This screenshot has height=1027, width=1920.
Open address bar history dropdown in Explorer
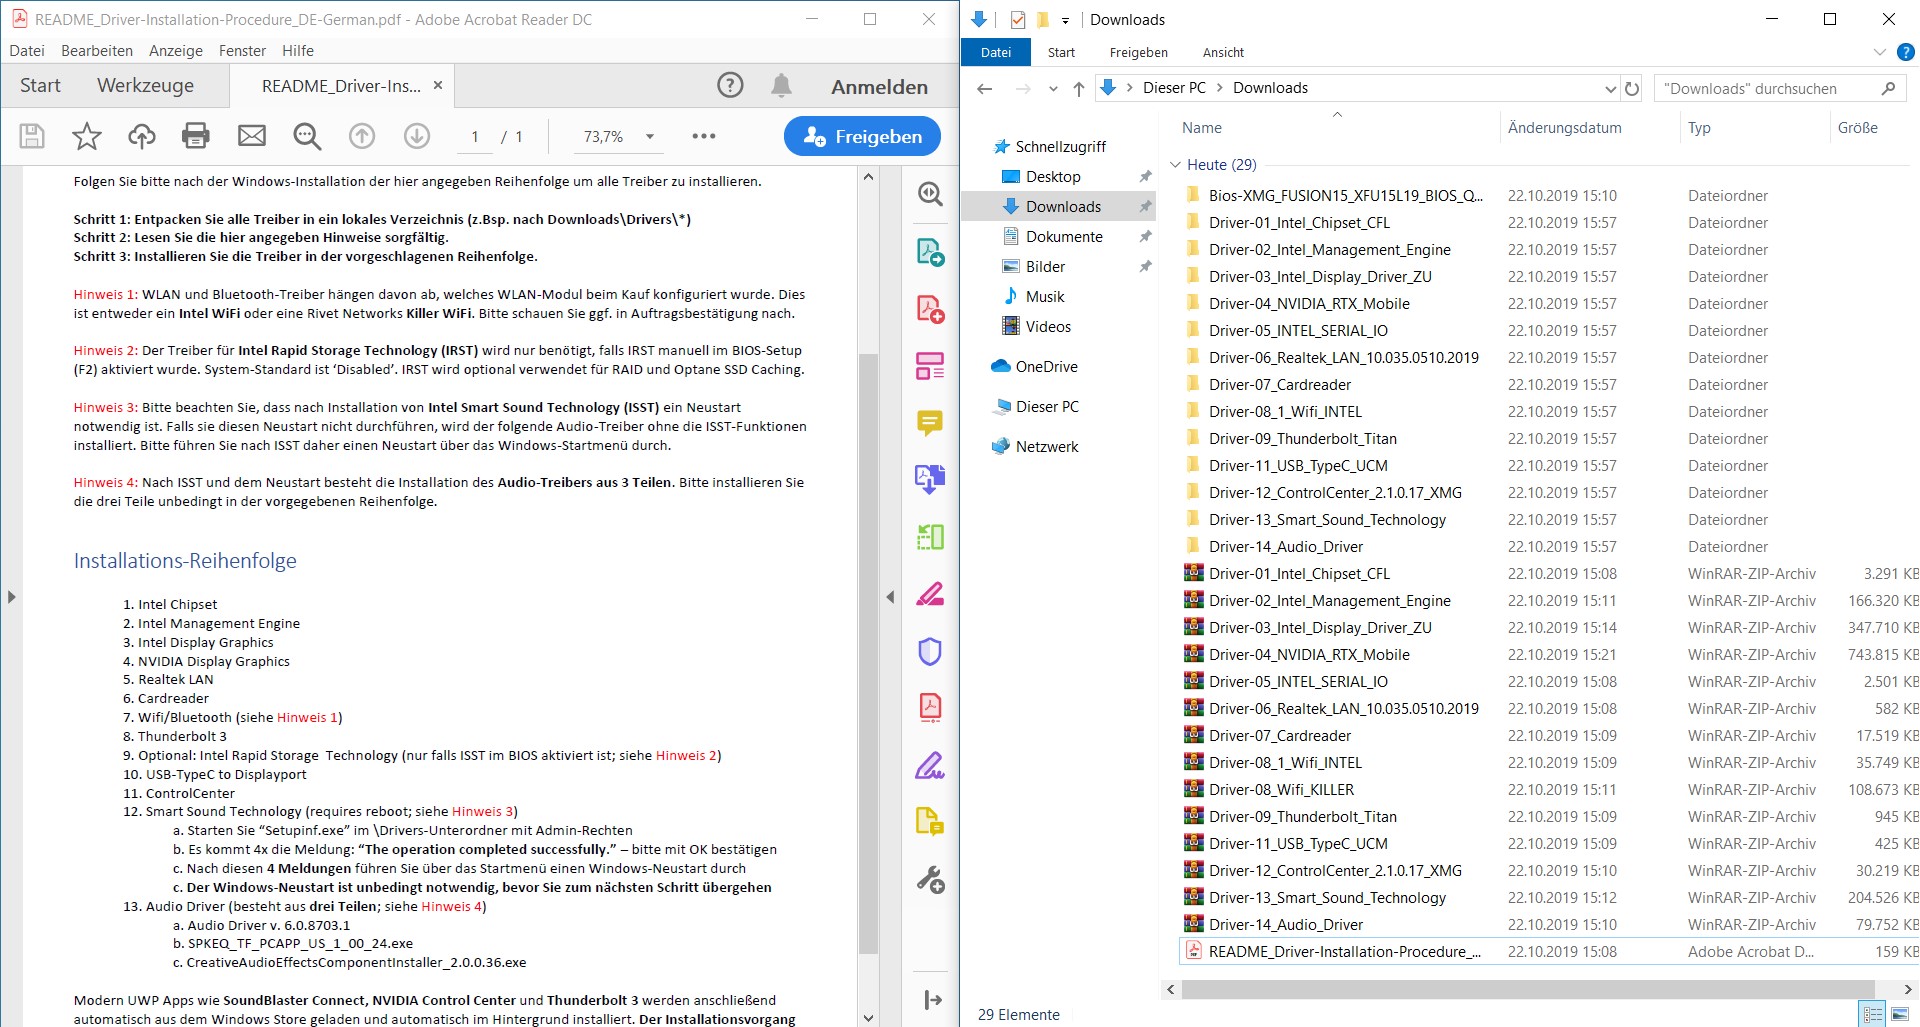click(x=1610, y=88)
